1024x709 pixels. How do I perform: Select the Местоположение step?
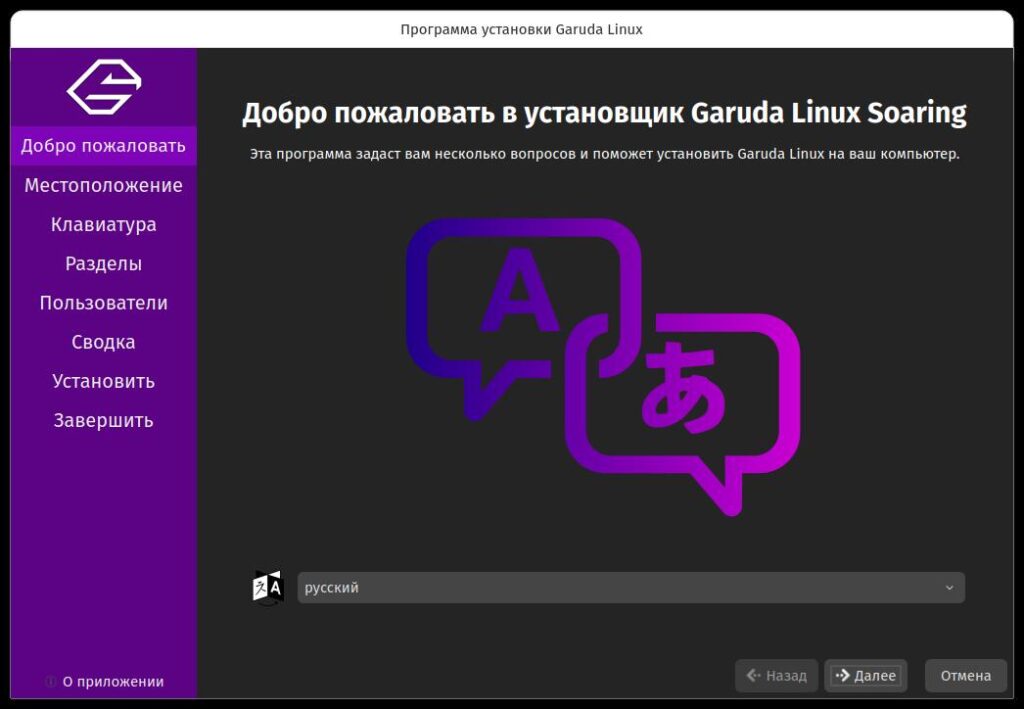tap(103, 185)
